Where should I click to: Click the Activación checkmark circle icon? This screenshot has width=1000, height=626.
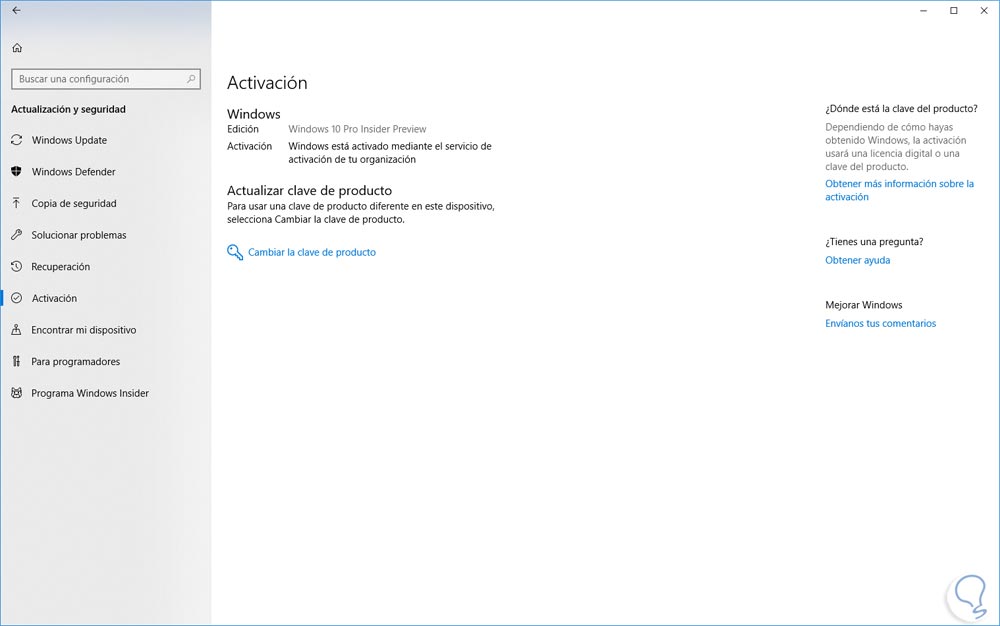point(17,298)
